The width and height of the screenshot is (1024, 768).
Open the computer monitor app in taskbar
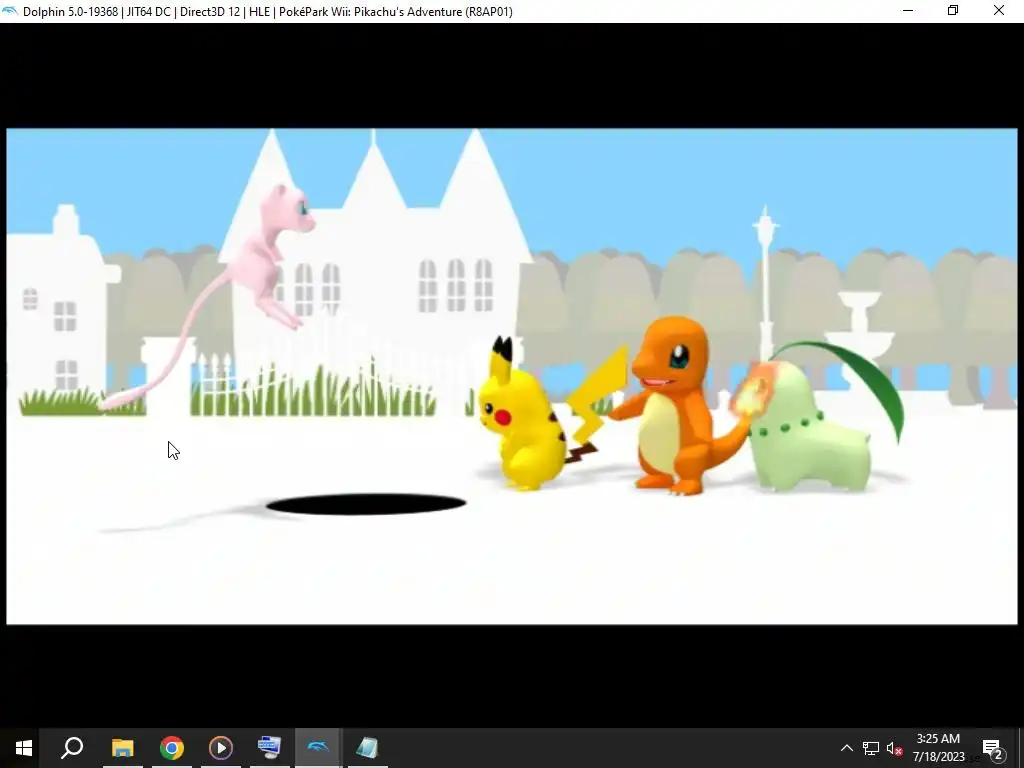269,748
